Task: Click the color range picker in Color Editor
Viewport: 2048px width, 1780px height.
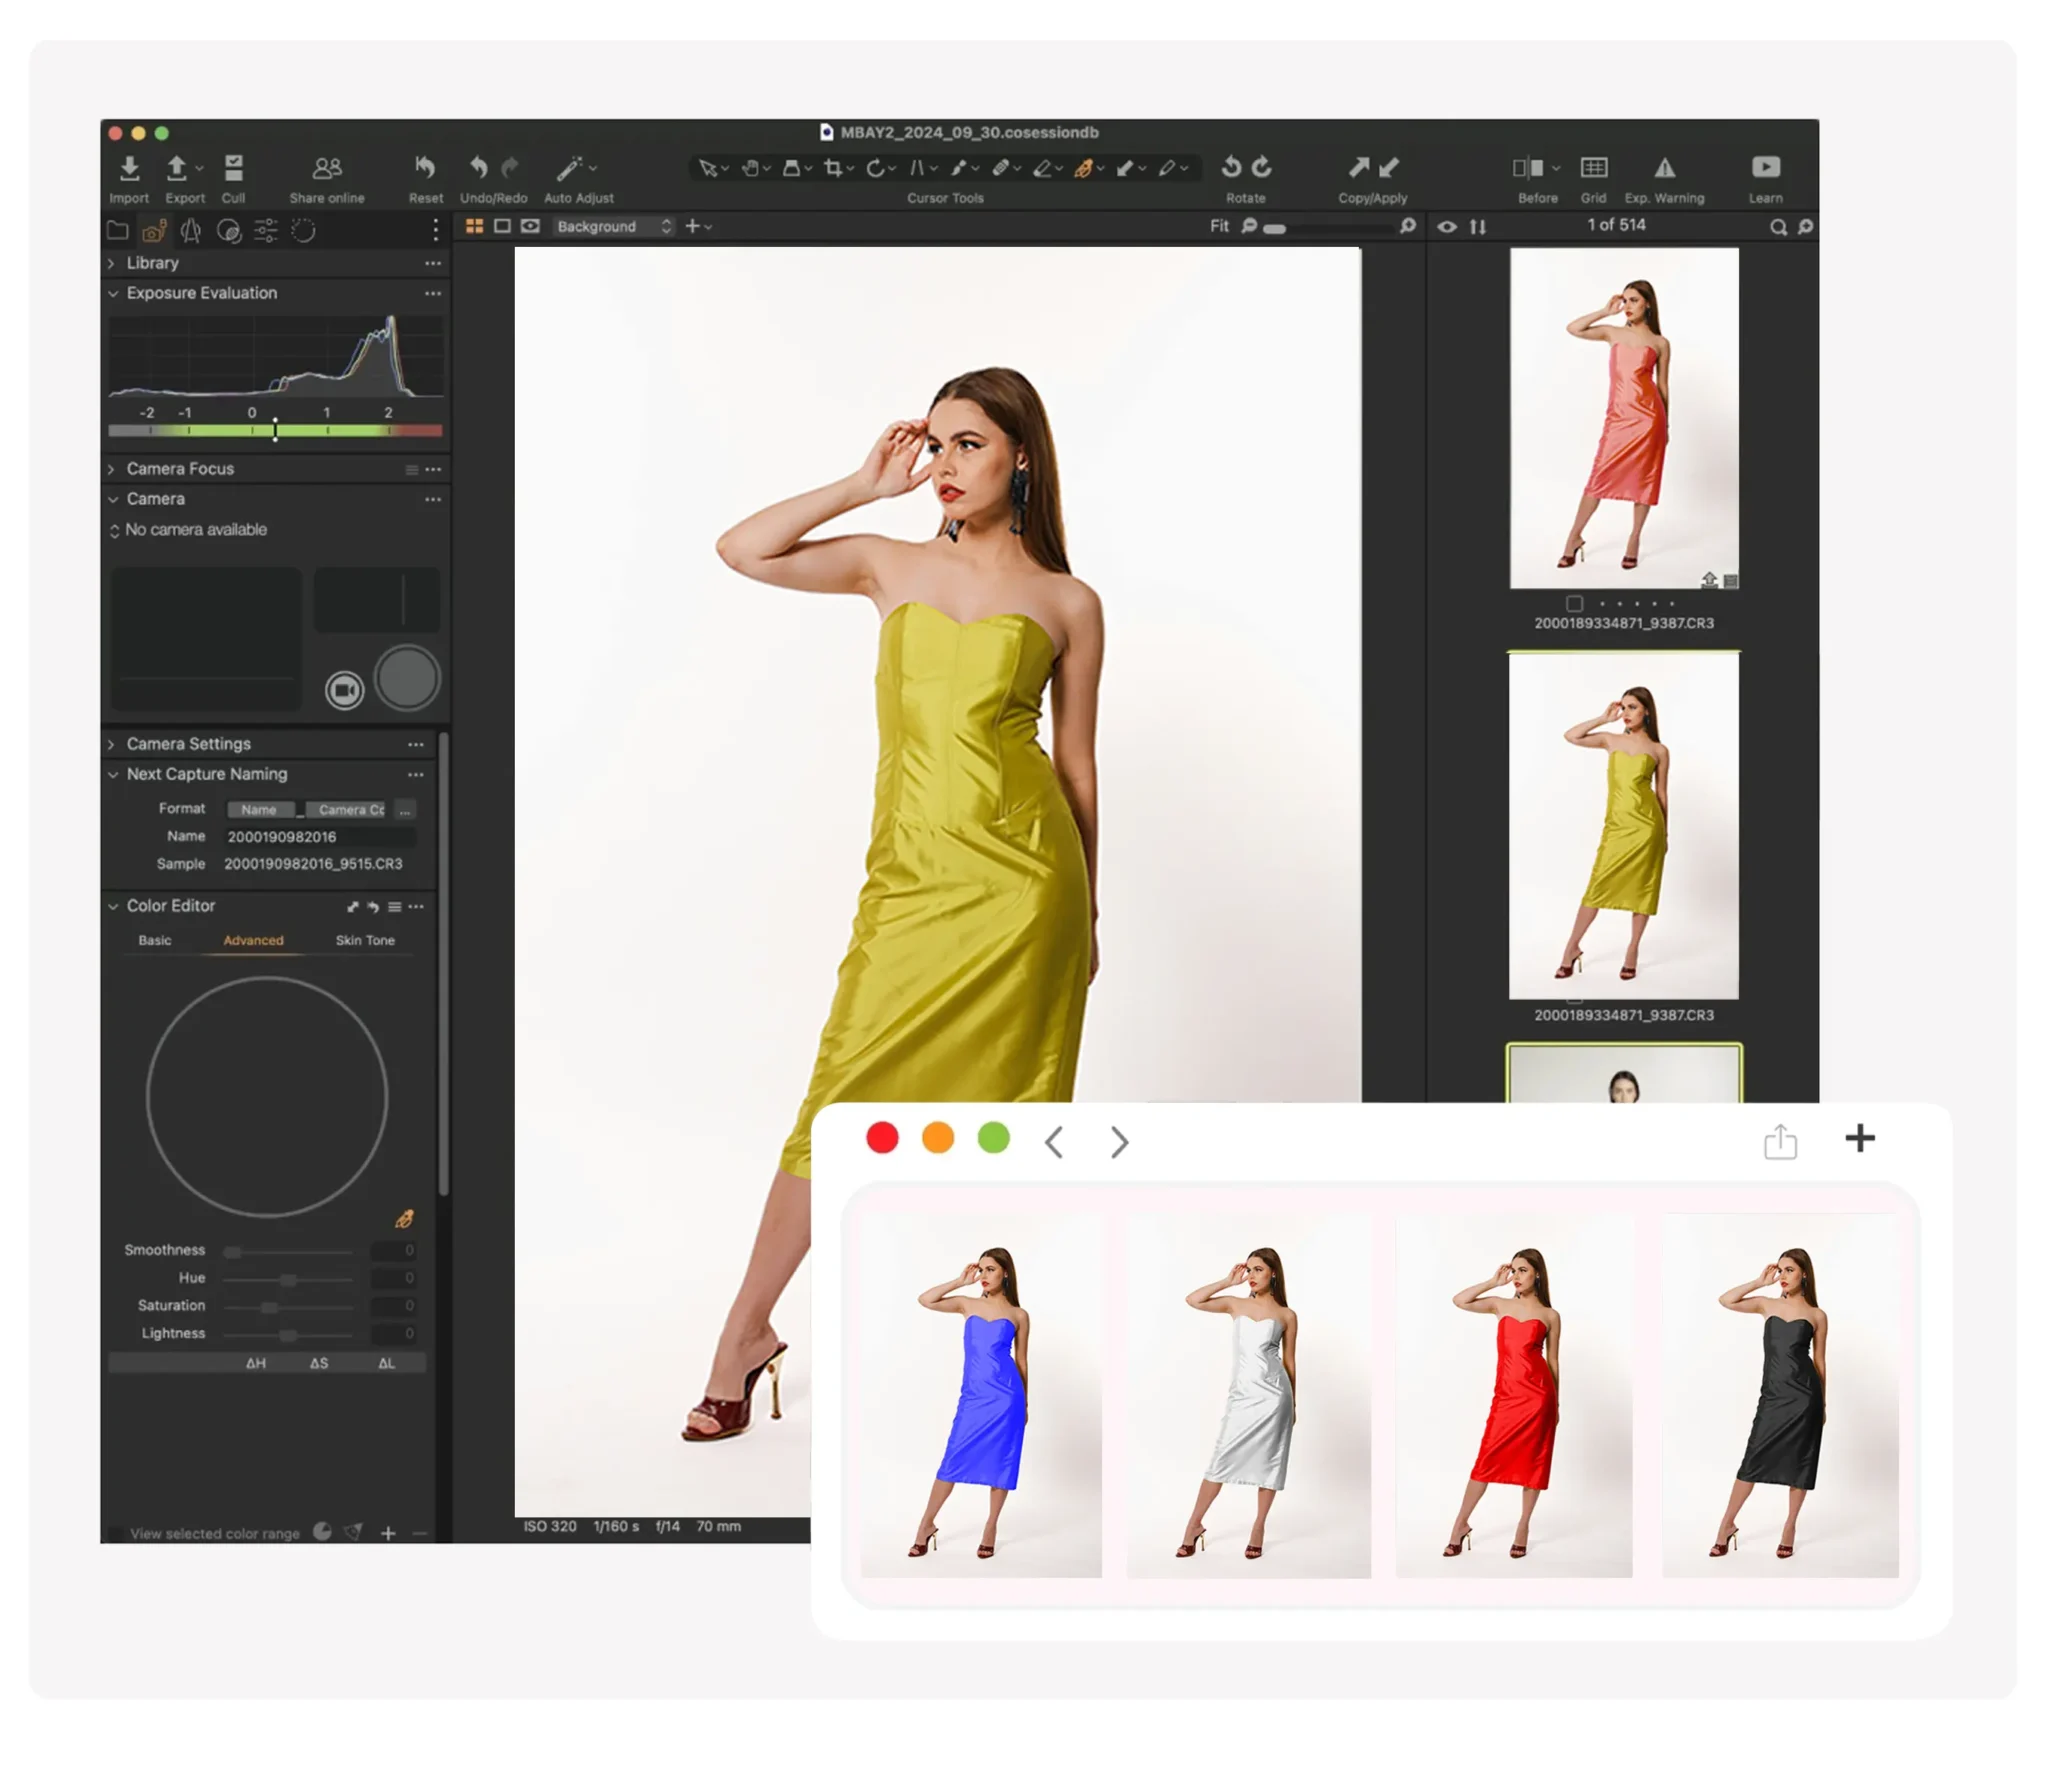Action: coord(407,1219)
